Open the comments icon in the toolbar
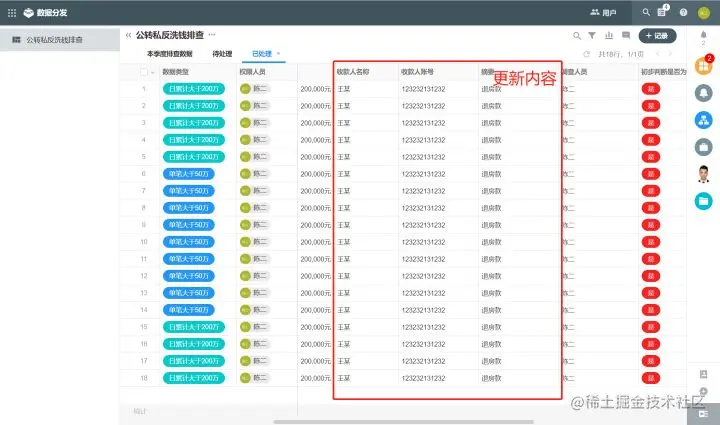Image resolution: width=720 pixels, height=425 pixels. (626, 35)
